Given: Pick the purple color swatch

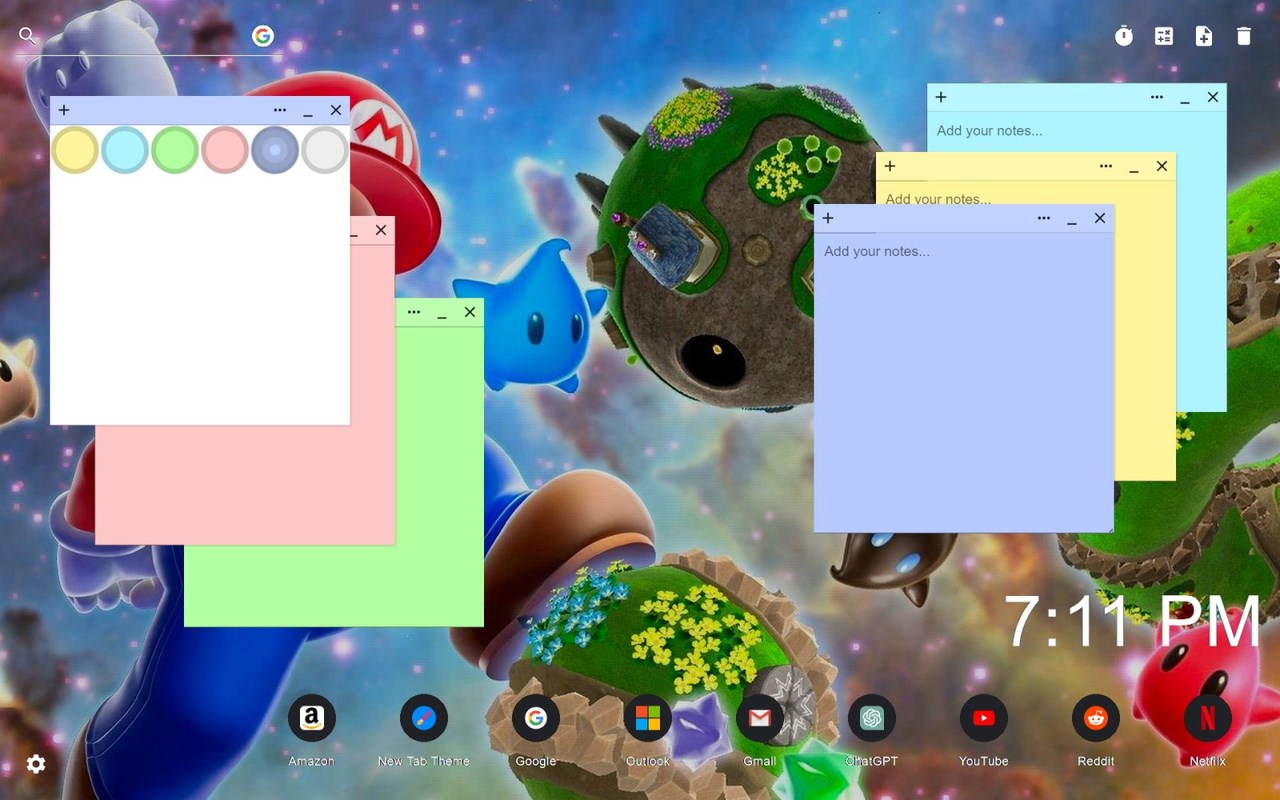Looking at the screenshot, I should 275,150.
